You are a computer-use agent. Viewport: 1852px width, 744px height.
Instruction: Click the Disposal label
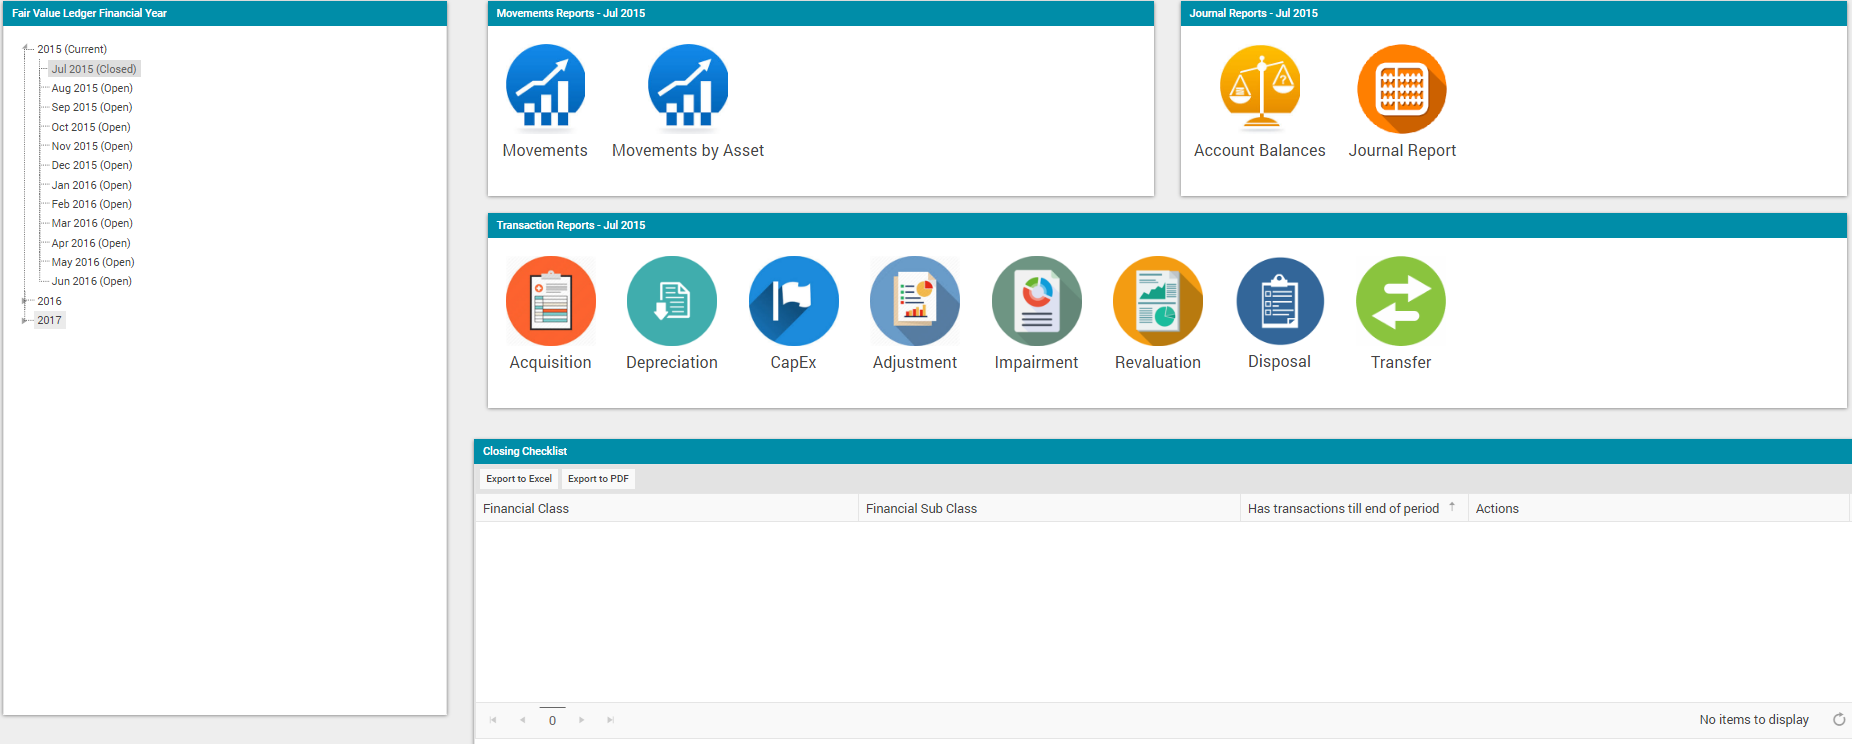(x=1280, y=361)
